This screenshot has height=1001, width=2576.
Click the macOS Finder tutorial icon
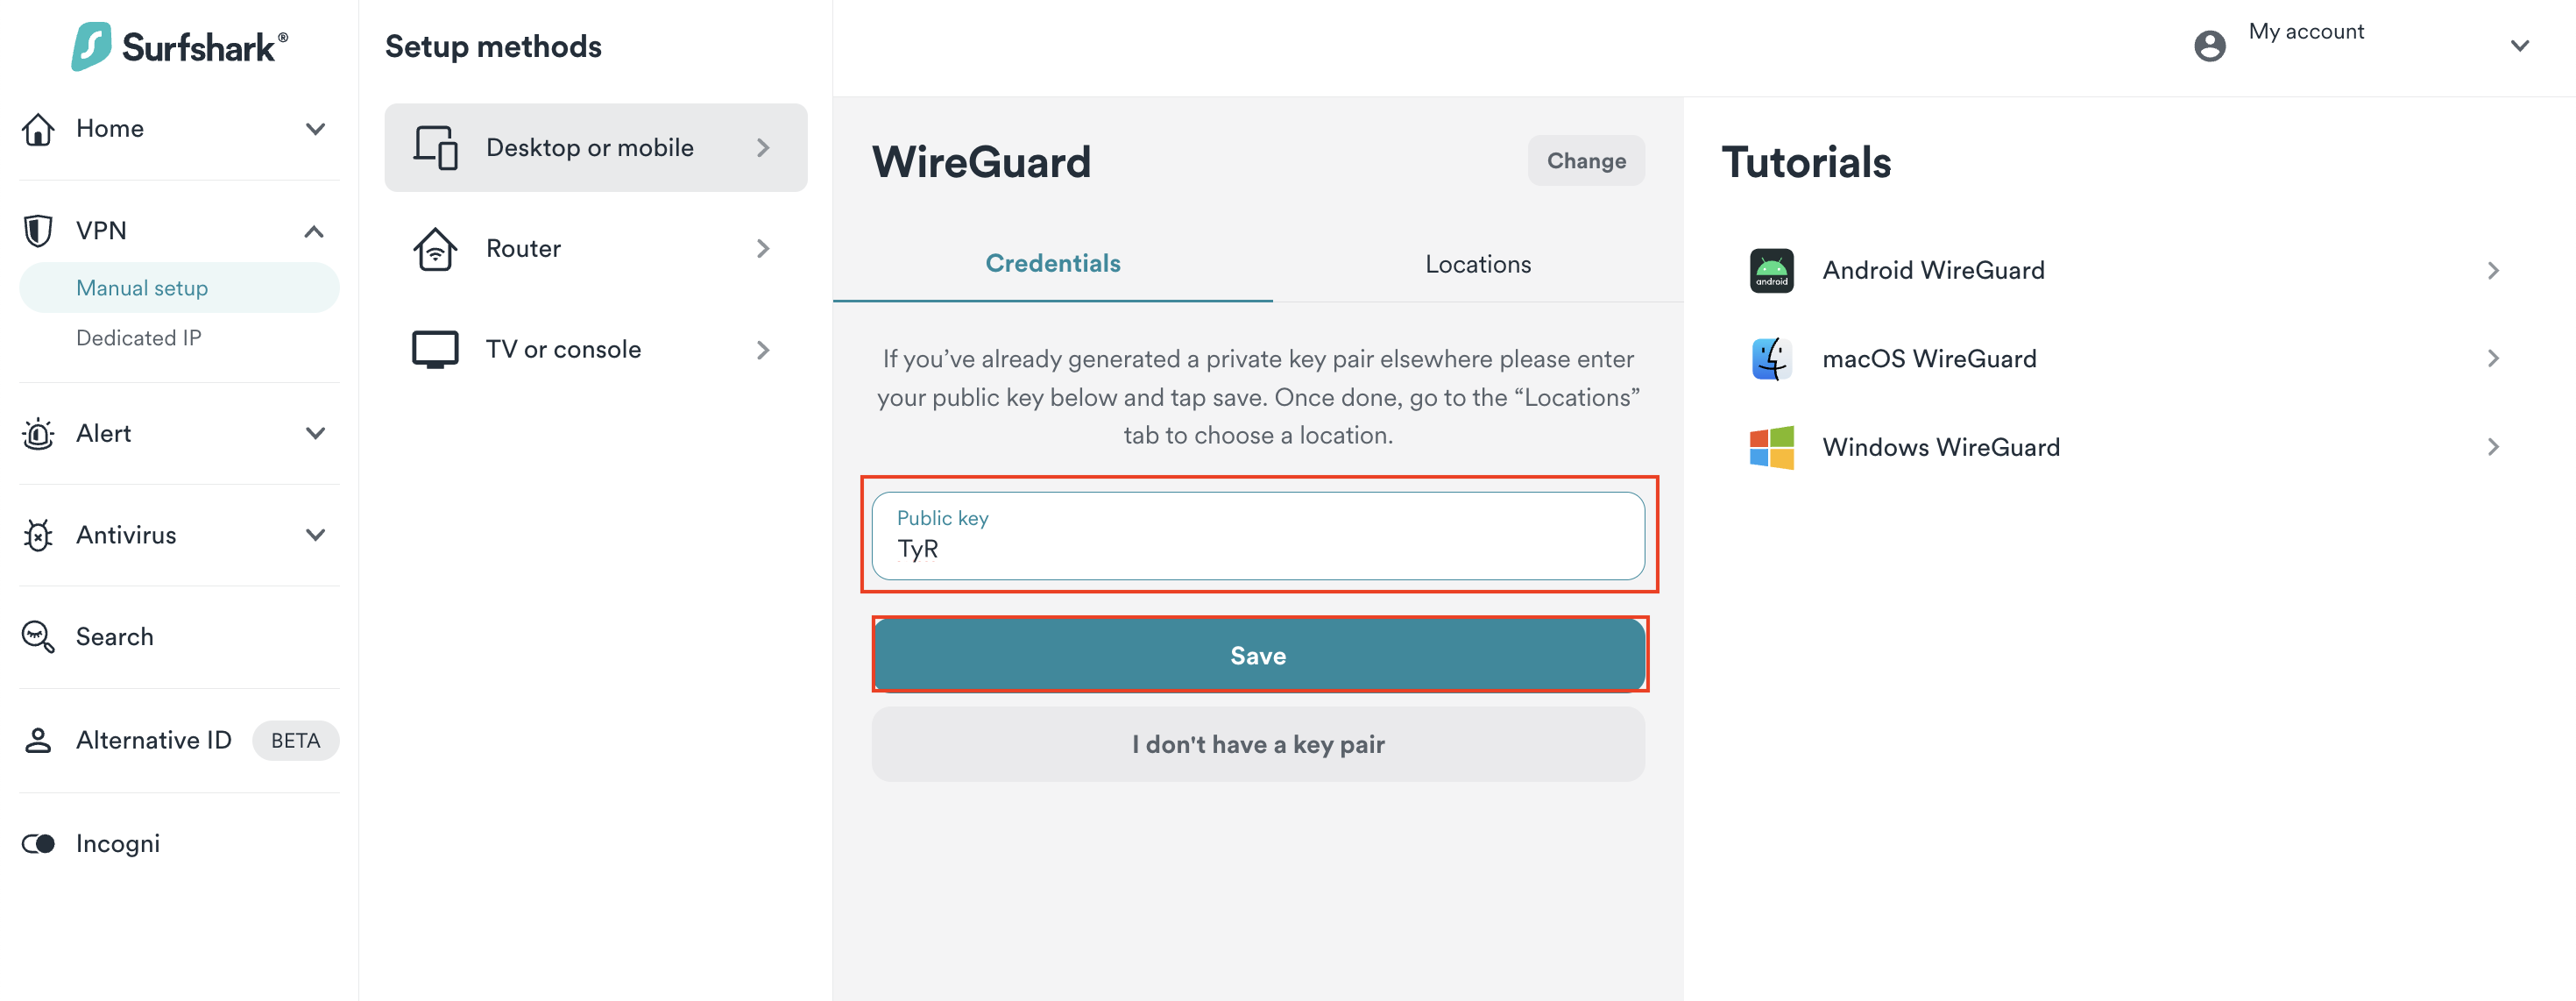(x=1771, y=359)
